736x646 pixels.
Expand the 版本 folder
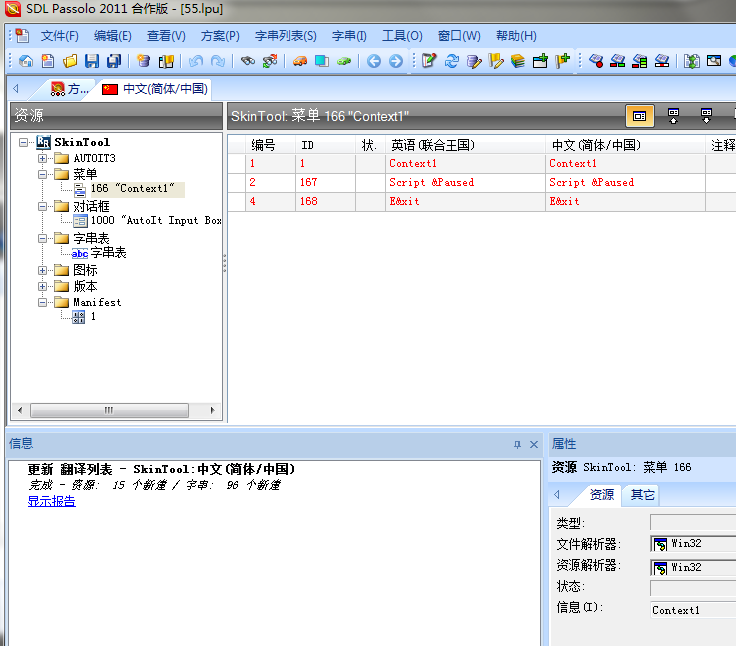tap(42, 286)
